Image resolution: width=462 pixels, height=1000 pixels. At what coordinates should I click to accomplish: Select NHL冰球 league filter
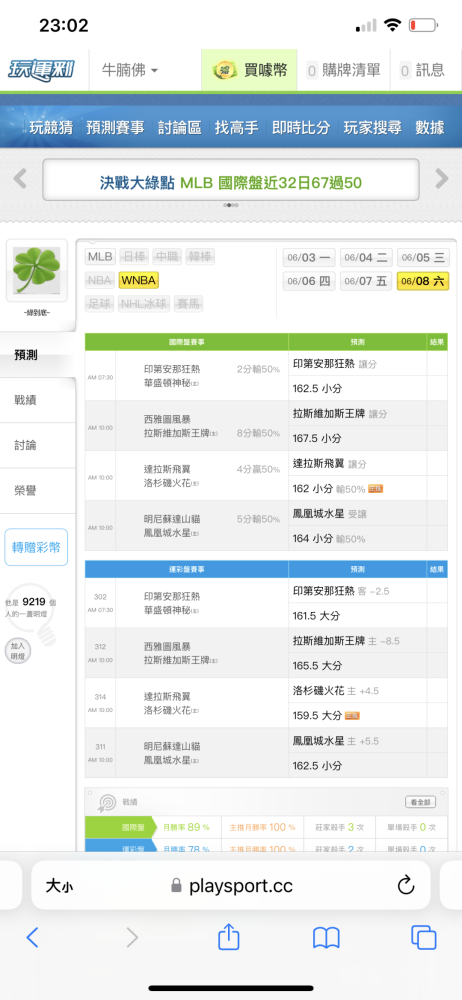(142, 304)
